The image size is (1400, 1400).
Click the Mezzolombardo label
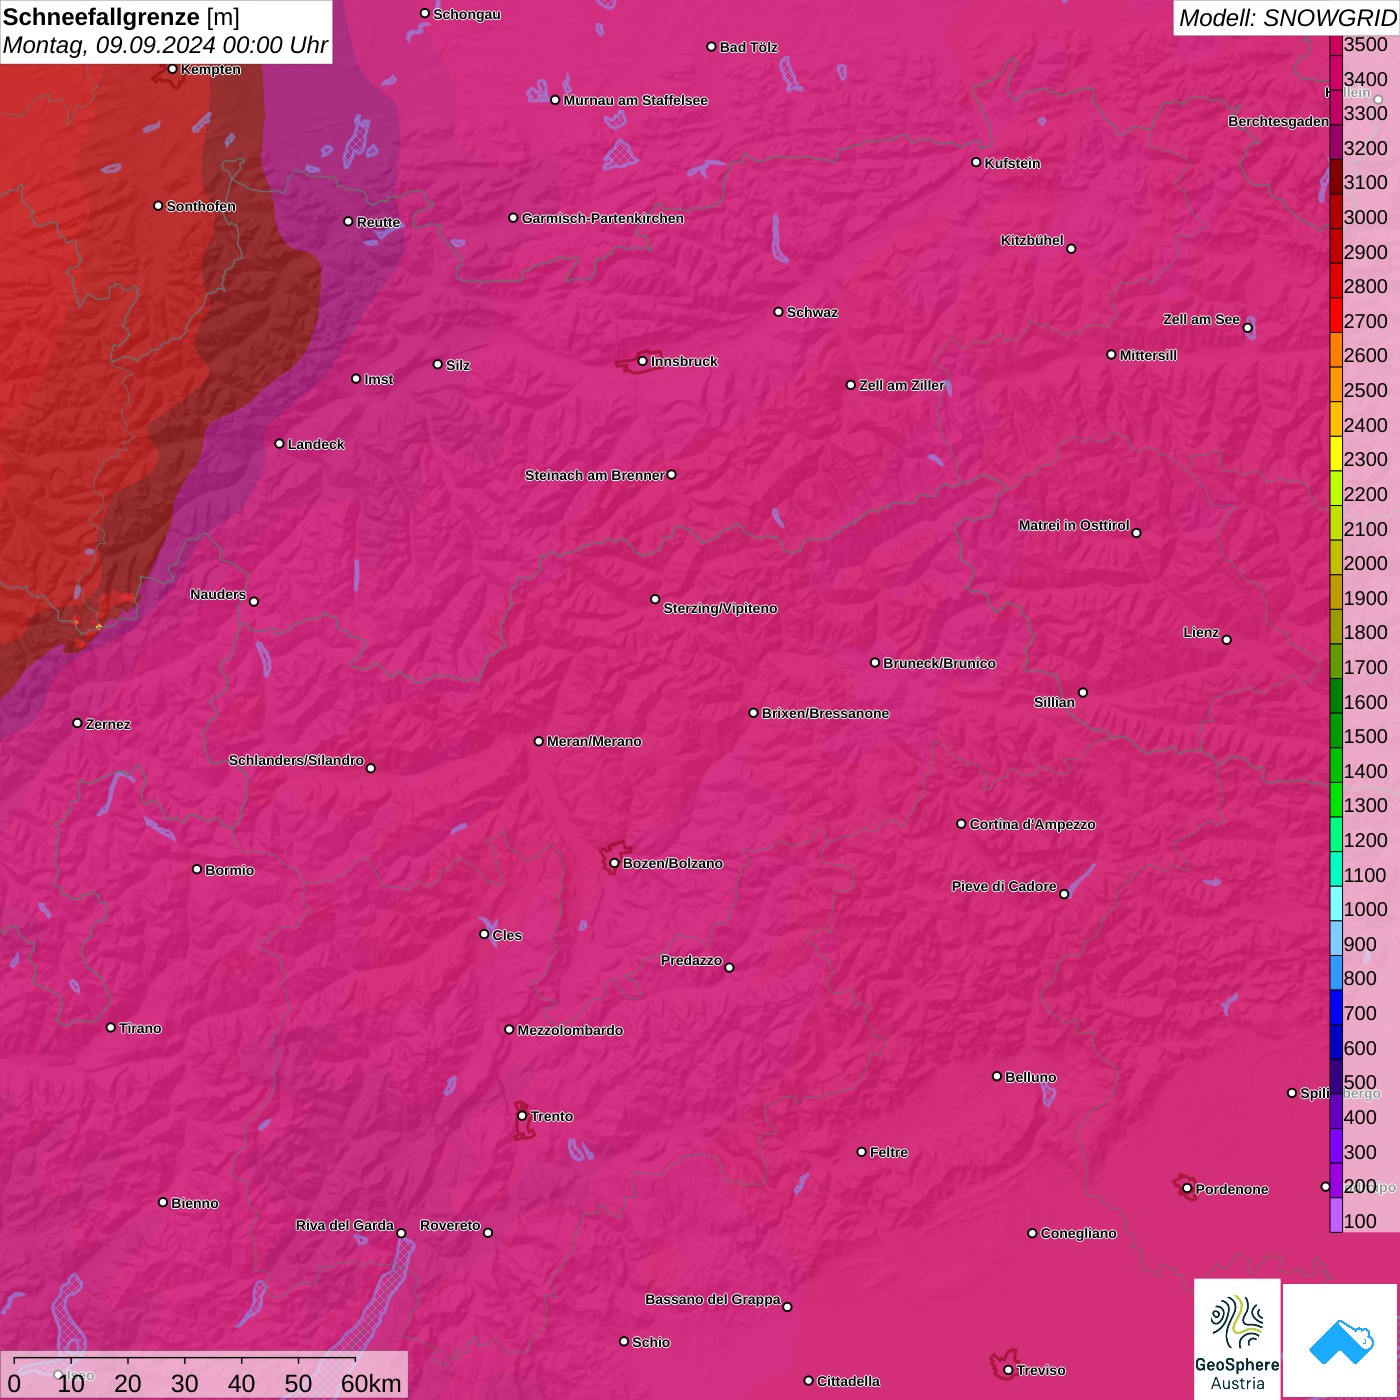pos(570,1030)
